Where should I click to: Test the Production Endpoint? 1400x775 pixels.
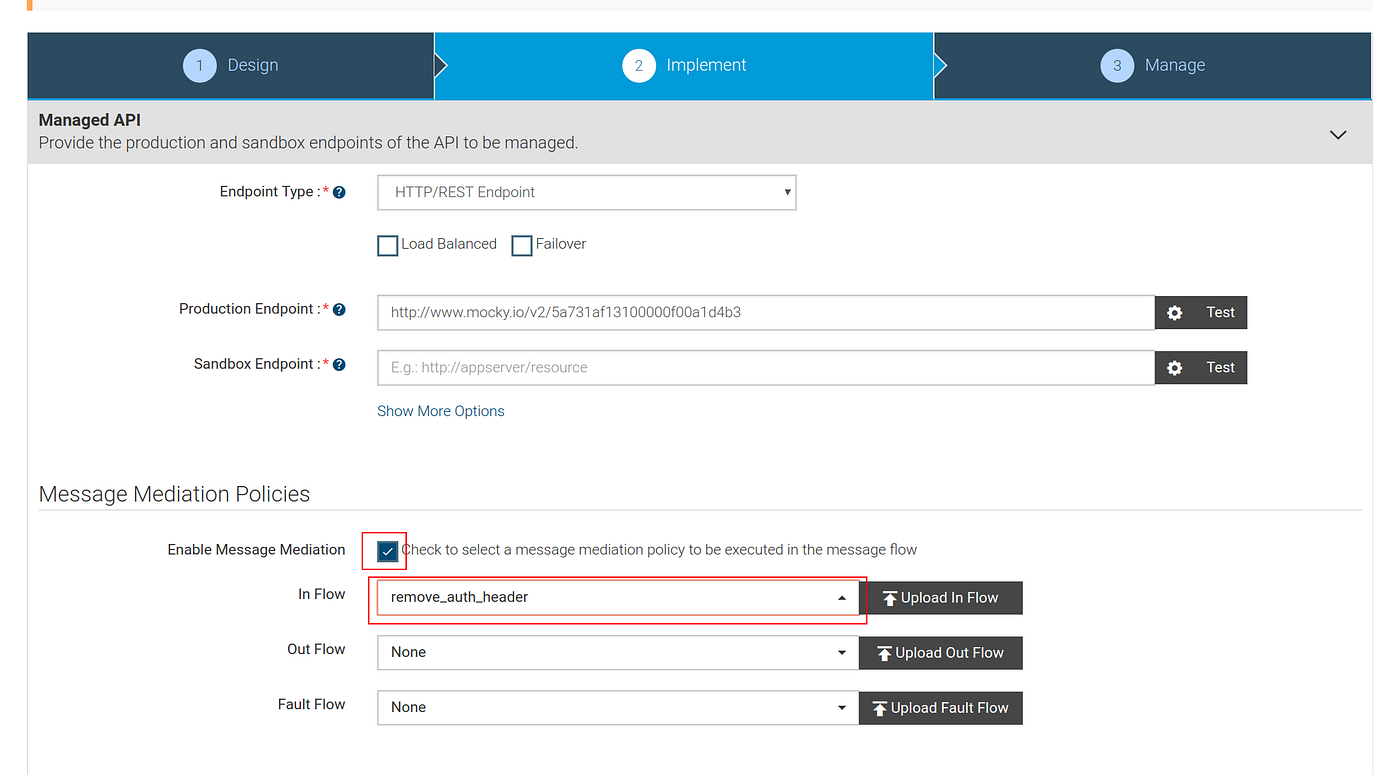pos(1221,312)
